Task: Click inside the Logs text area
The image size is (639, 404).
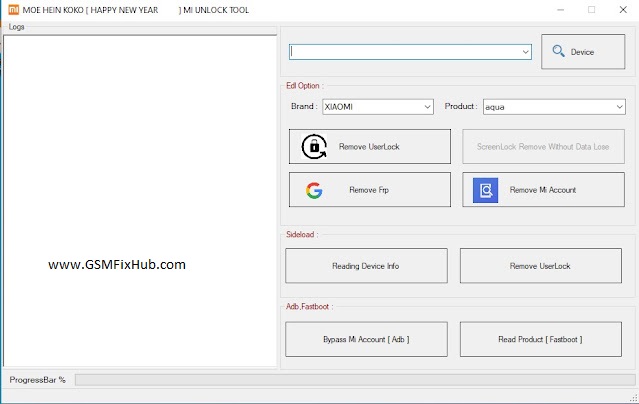Action: tap(140, 201)
